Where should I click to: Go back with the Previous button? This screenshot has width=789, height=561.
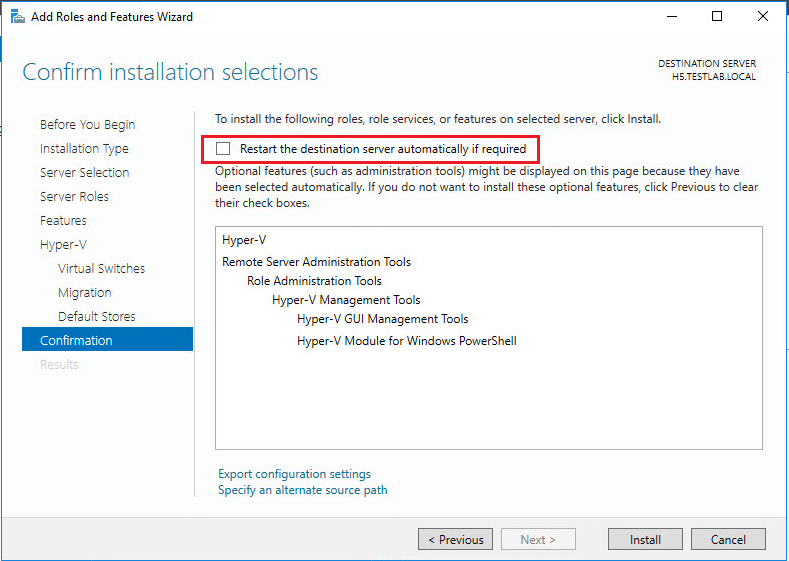[455, 539]
